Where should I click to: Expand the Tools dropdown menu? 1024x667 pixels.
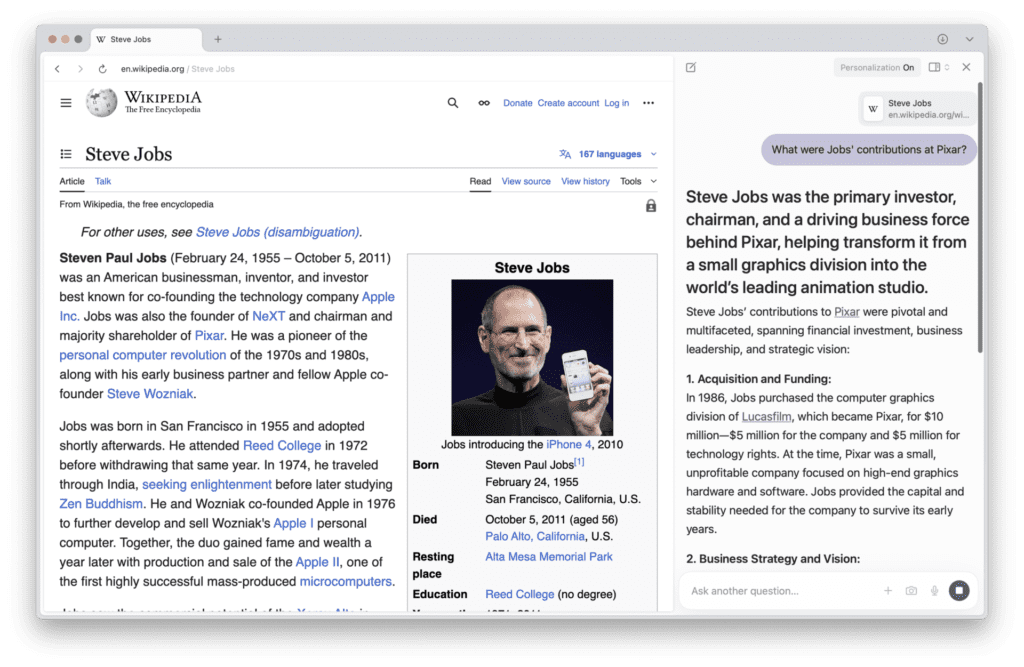coord(638,181)
